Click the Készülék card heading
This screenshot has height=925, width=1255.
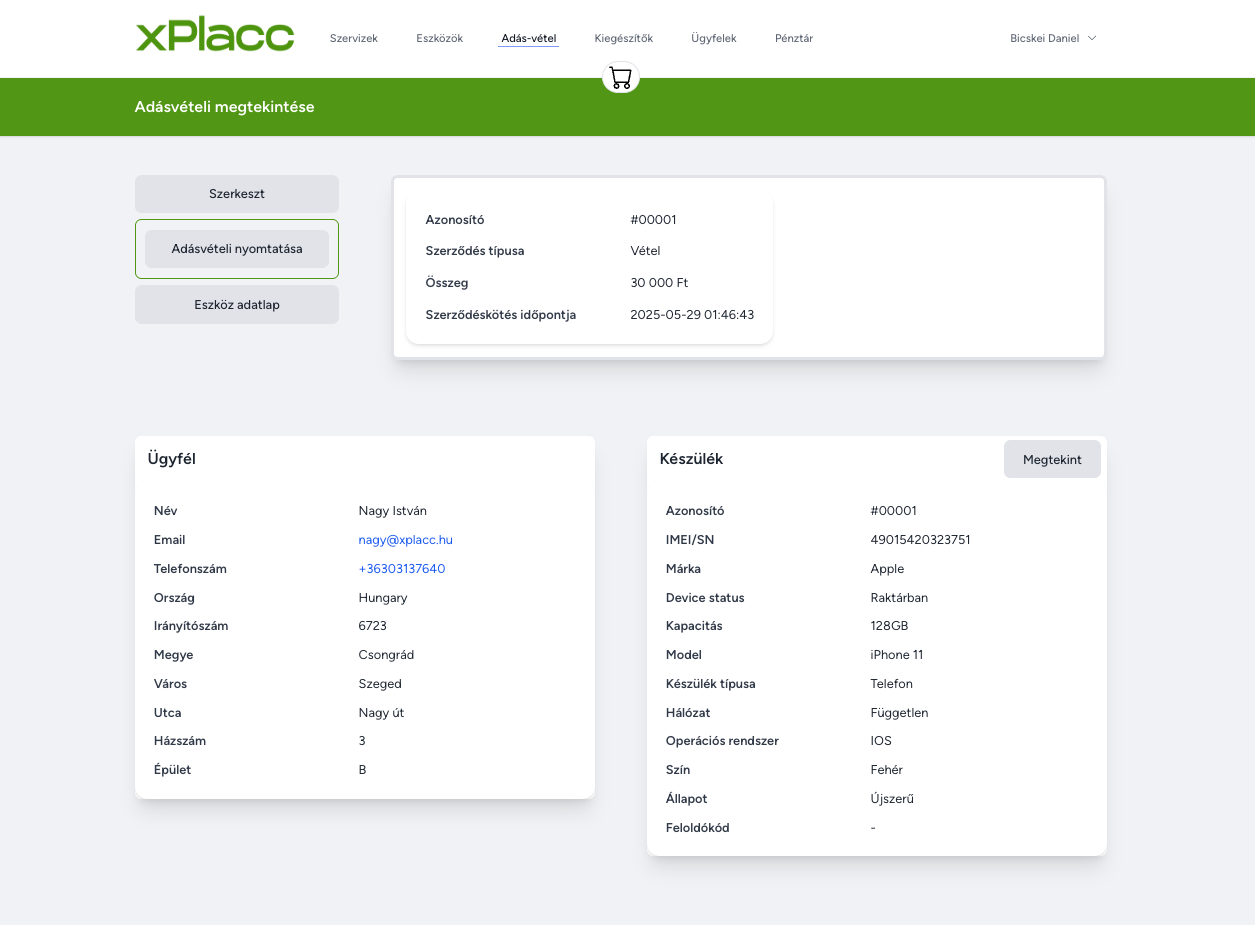coord(691,459)
